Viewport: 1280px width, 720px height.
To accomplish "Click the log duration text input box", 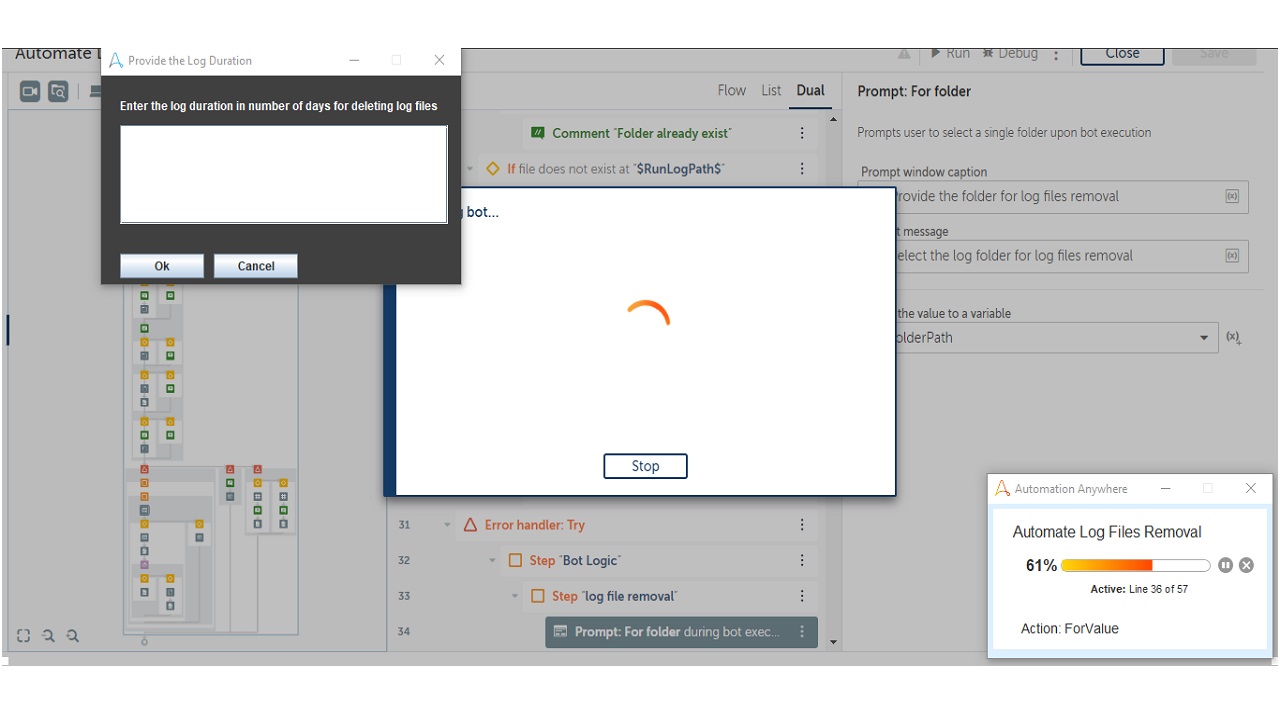I will [284, 174].
